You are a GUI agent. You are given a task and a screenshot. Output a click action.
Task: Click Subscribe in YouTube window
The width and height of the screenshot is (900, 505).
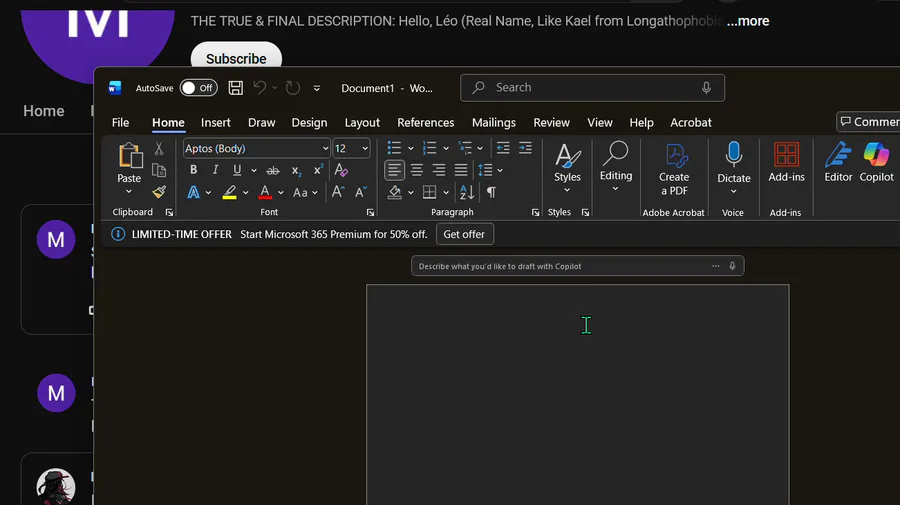pyautogui.click(x=236, y=59)
